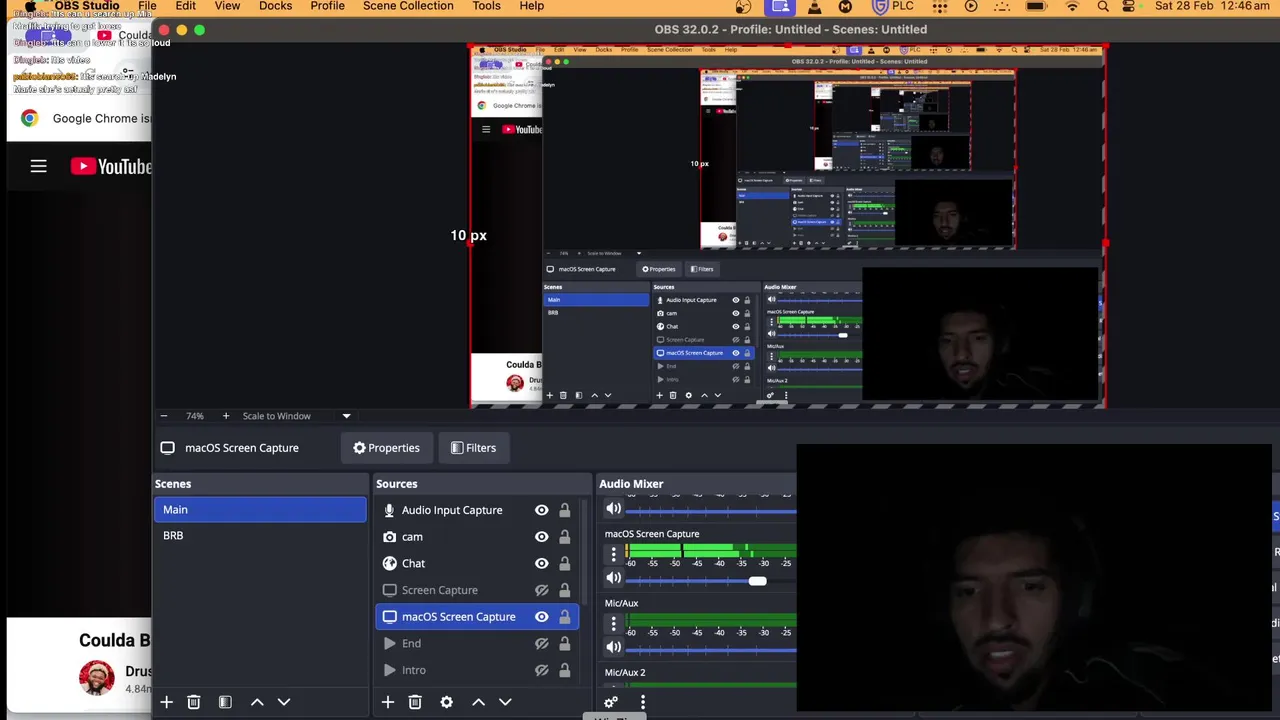Image resolution: width=1280 pixels, height=720 pixels.
Task: Open the Tools menu
Action: [x=486, y=6]
